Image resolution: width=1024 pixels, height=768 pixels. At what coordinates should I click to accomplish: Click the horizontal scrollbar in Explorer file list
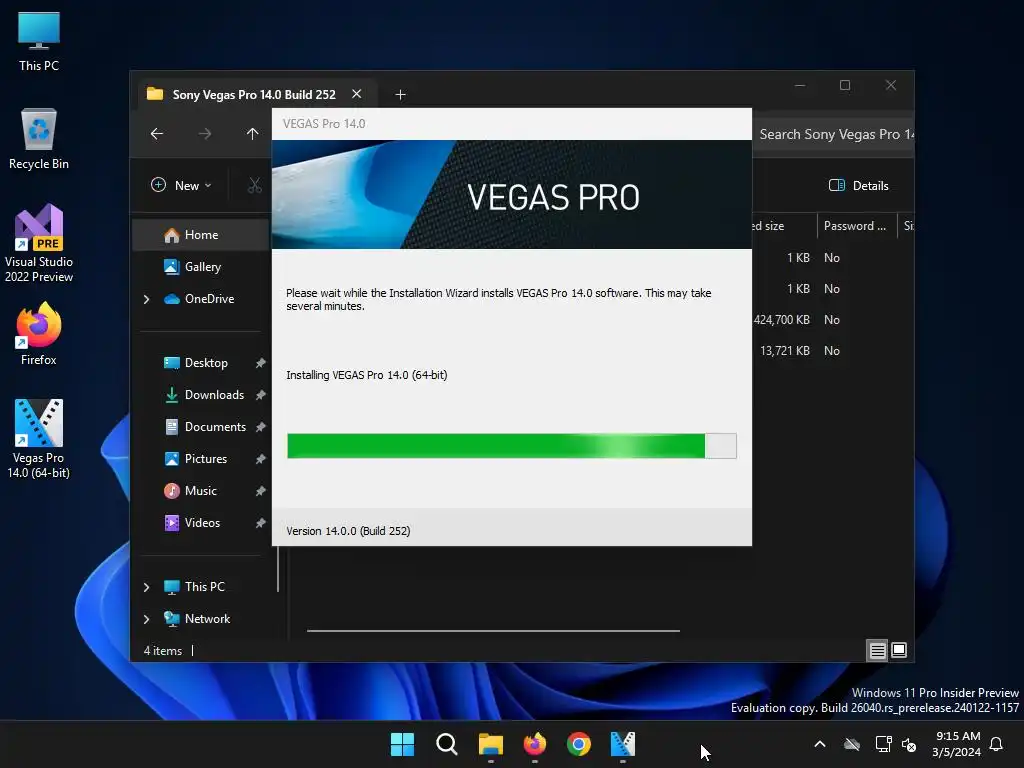[x=493, y=631]
